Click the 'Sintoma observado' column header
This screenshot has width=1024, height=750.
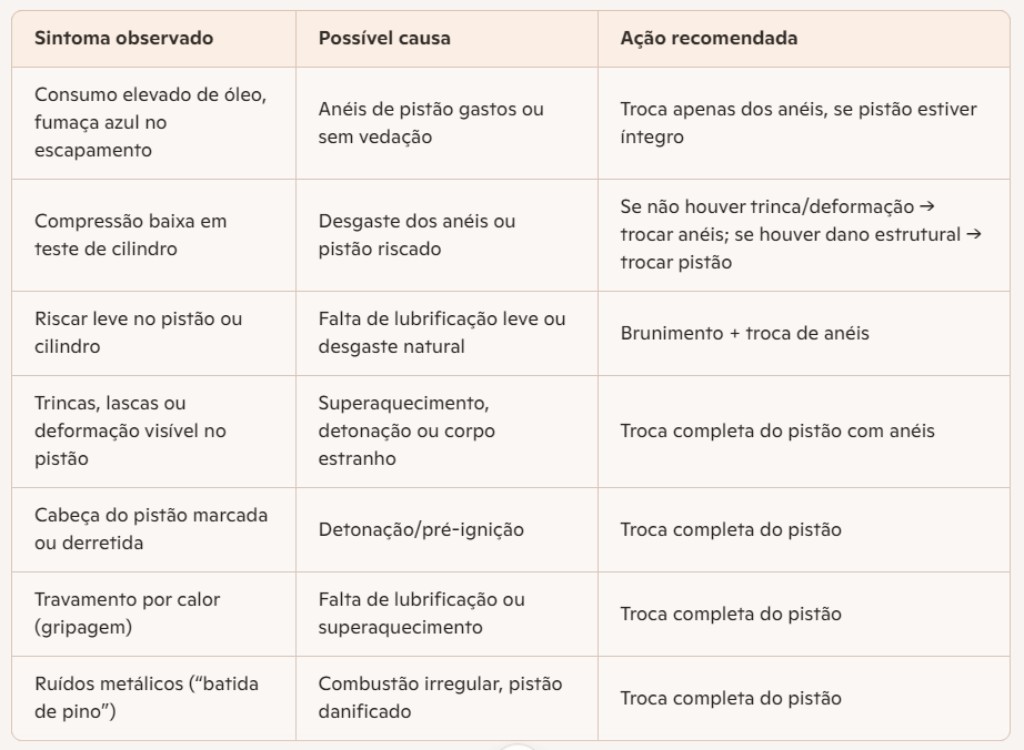pyautogui.click(x=123, y=38)
